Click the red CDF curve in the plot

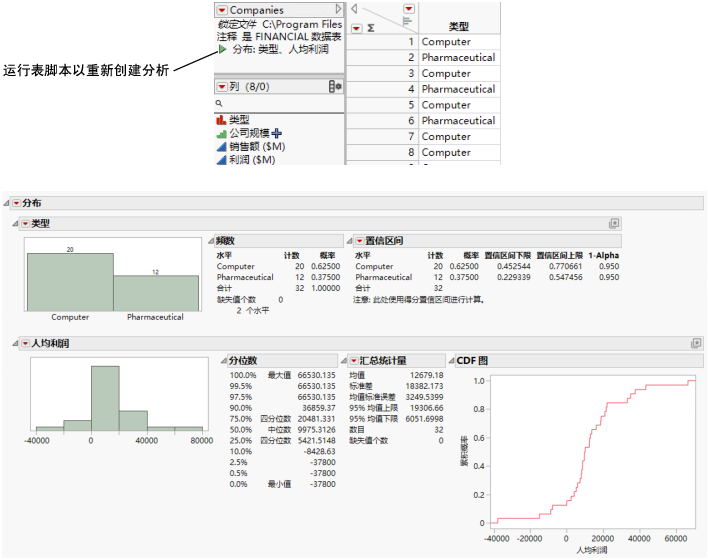pos(585,447)
